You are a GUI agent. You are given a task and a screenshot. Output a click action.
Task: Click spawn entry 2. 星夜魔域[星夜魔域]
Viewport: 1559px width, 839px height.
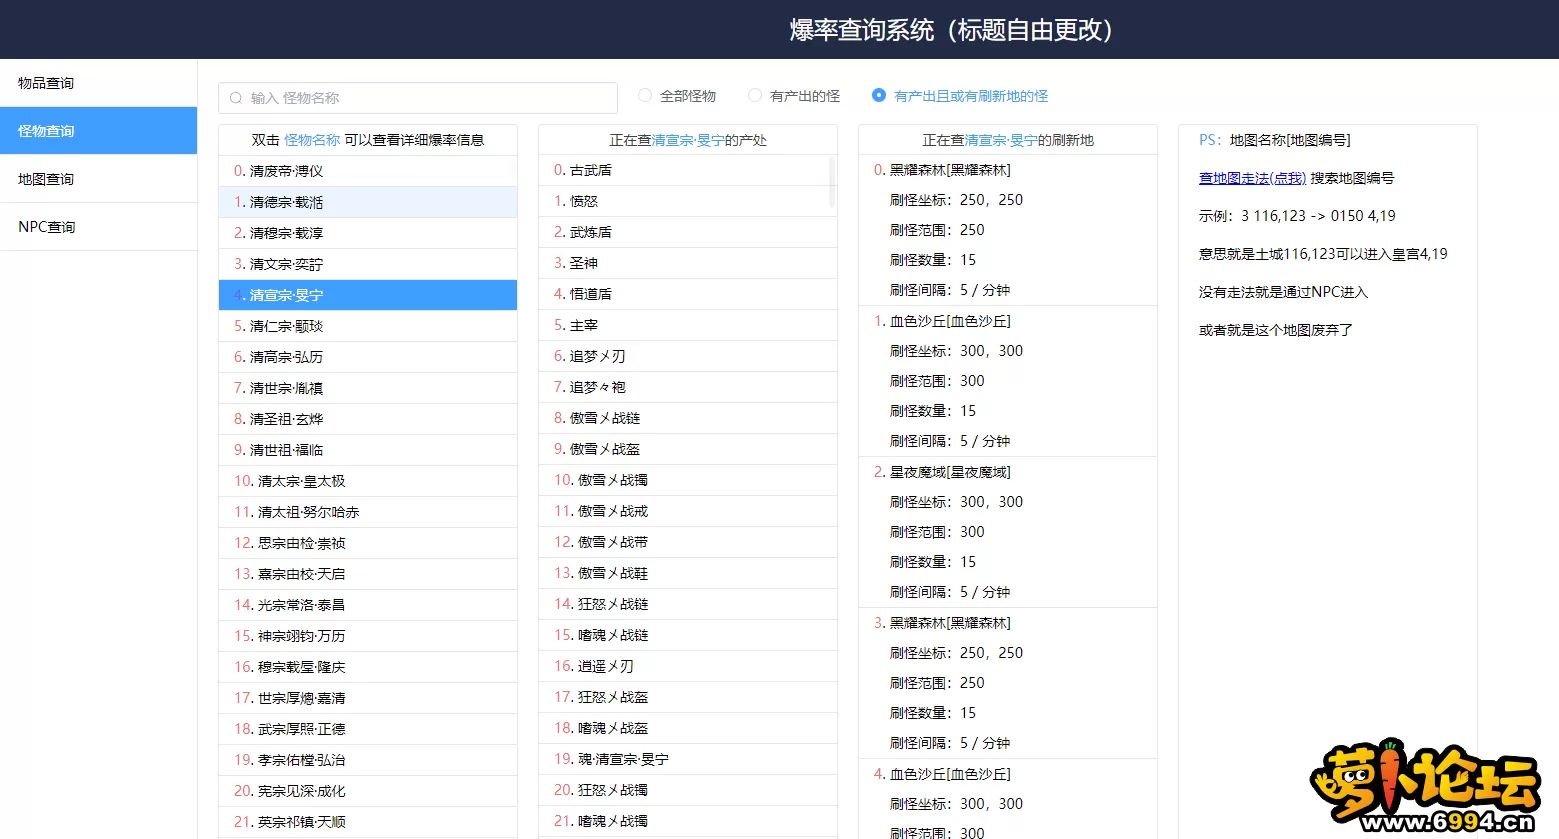[x=942, y=472]
